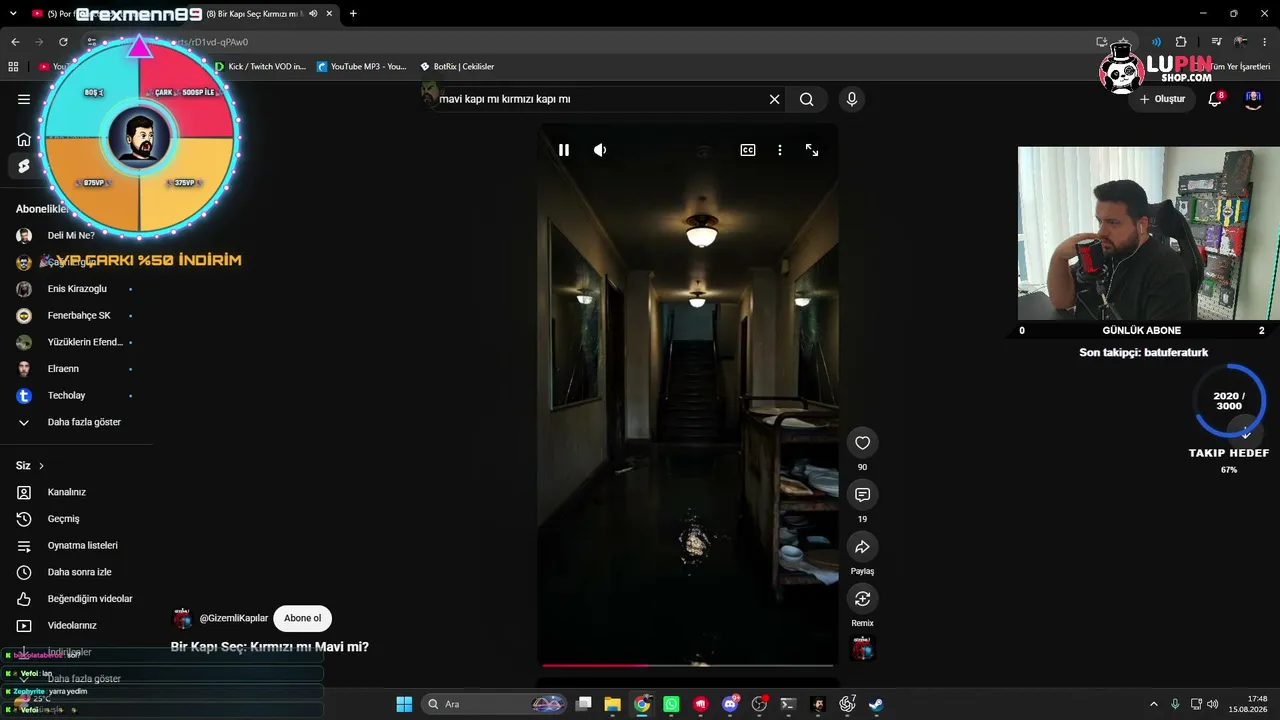
Task: Open YouTube notifications bell
Action: coord(1215,99)
